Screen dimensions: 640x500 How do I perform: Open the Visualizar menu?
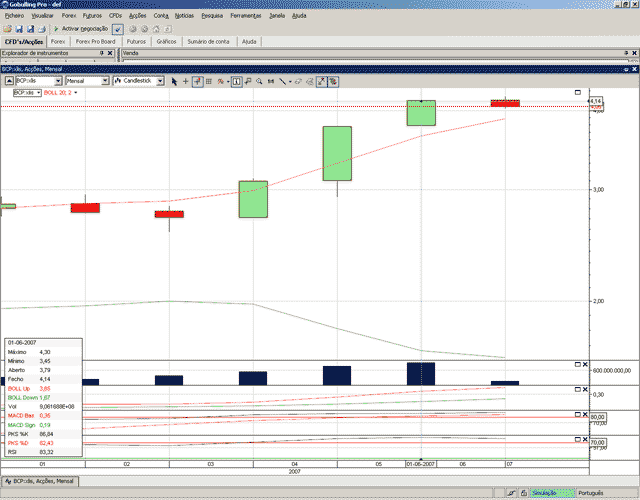(42, 16)
